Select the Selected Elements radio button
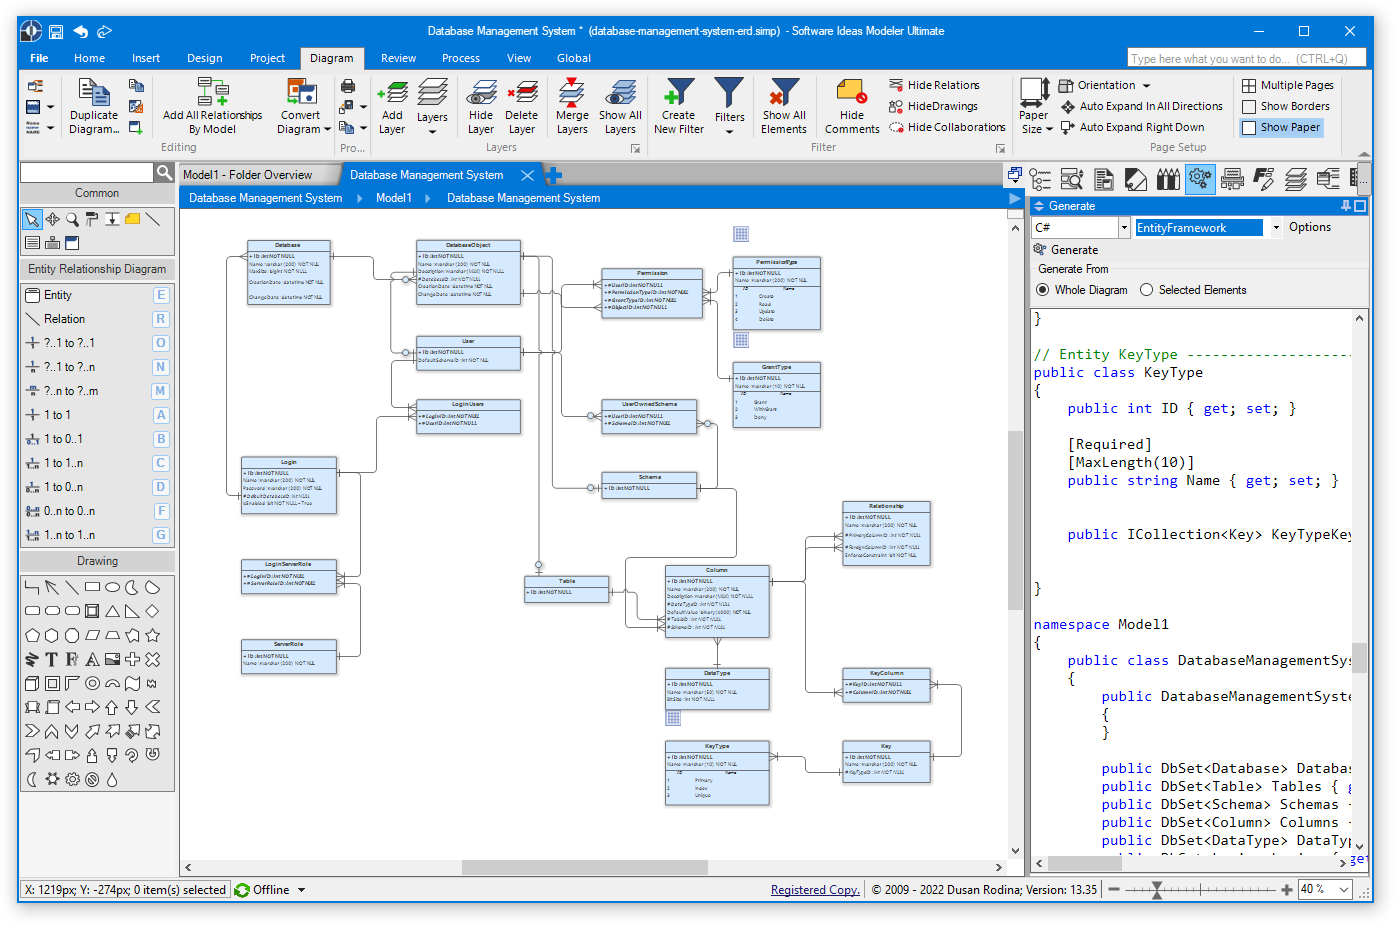 [x=1146, y=289]
